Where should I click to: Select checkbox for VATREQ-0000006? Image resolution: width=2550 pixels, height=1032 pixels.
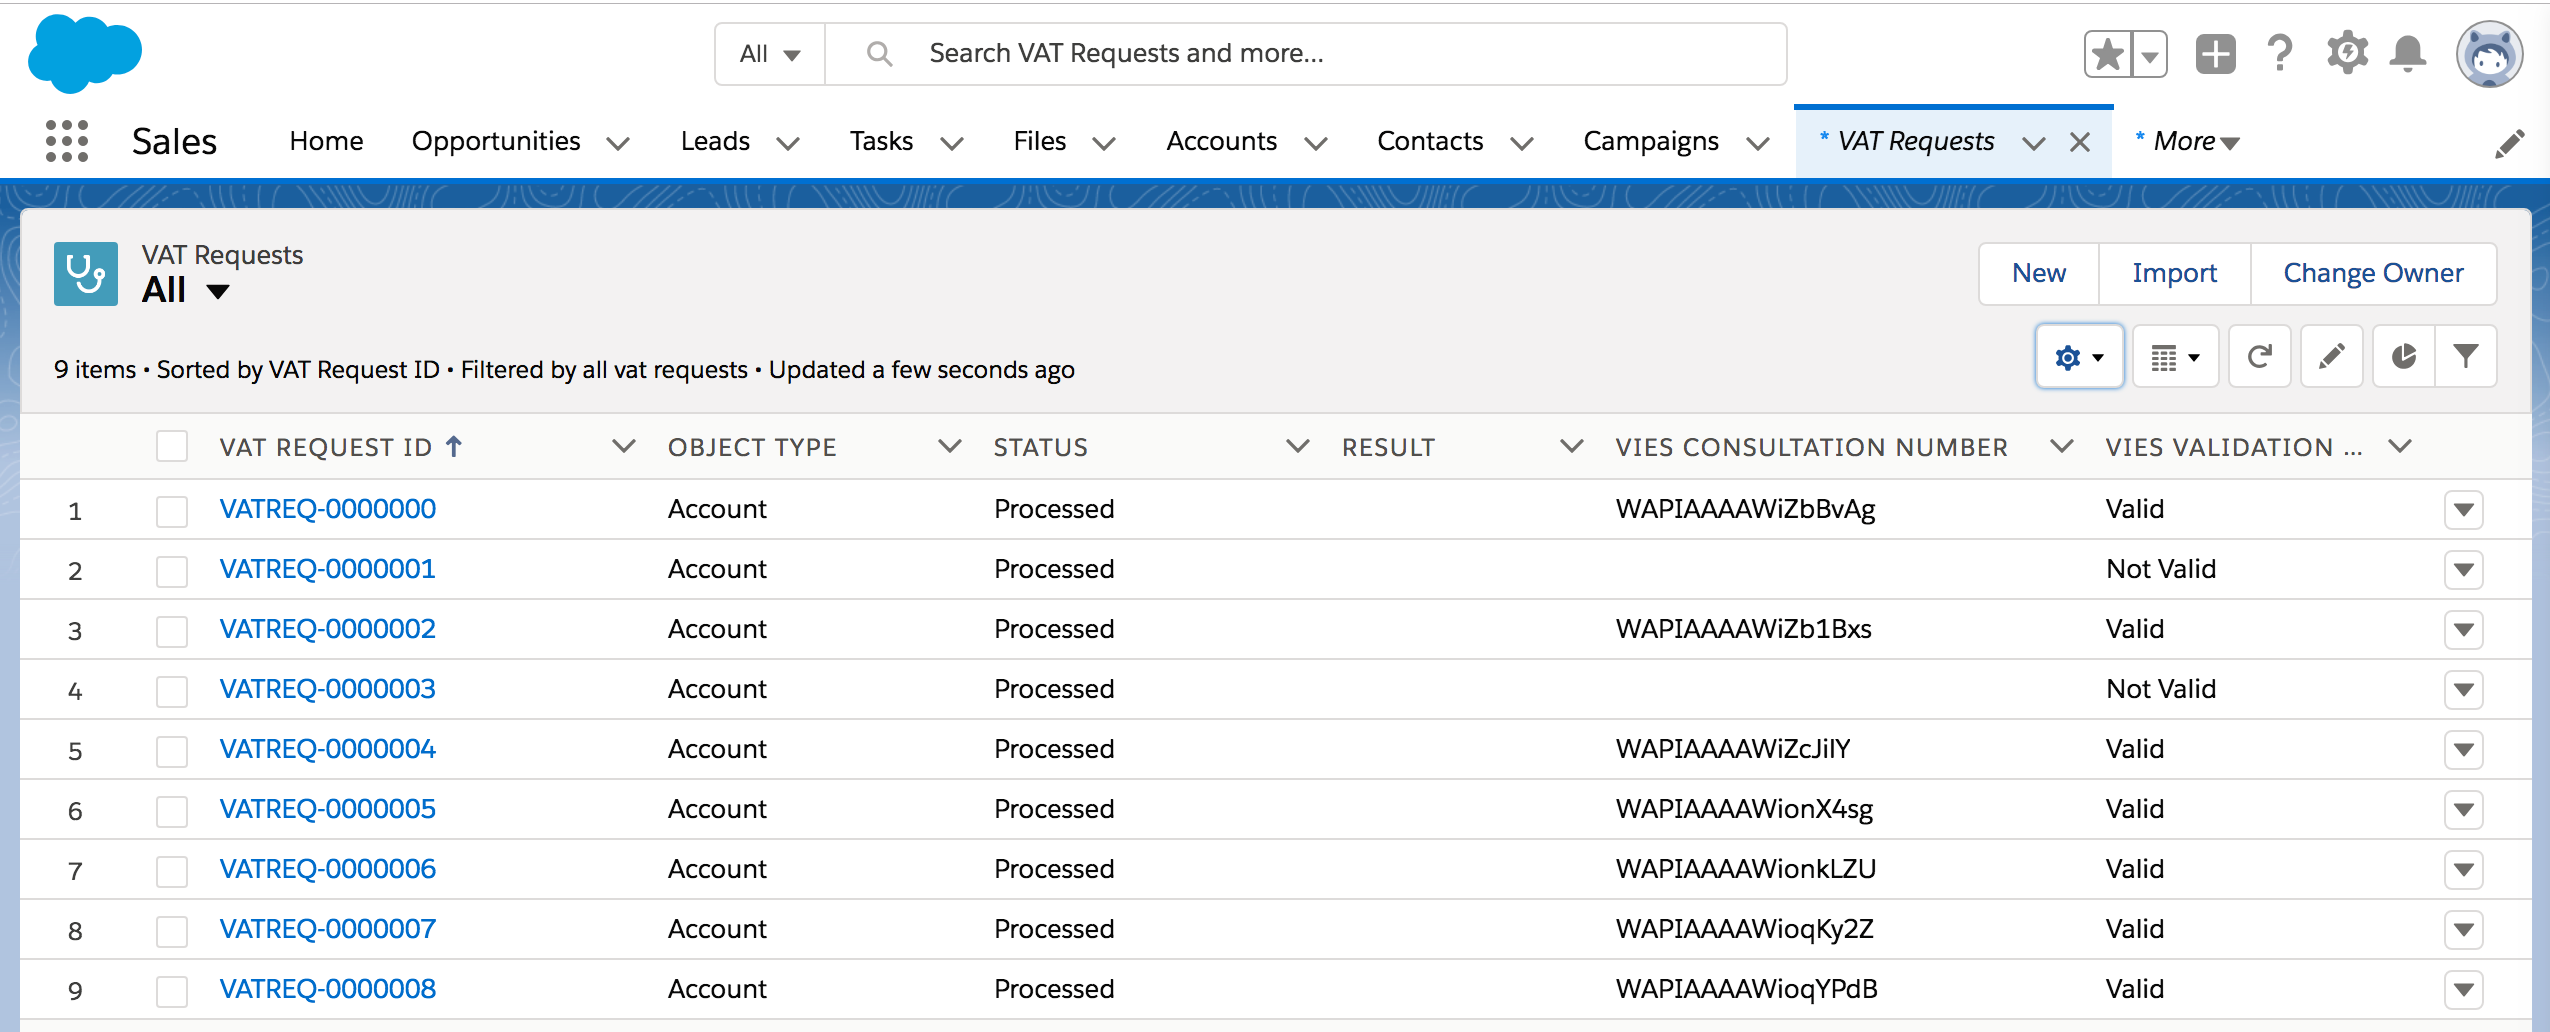(x=172, y=871)
